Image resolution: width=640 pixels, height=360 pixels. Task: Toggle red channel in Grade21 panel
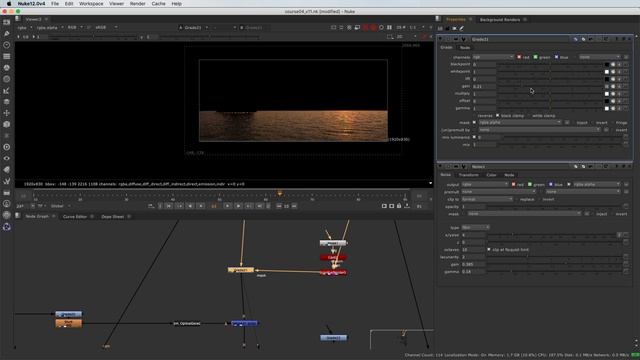519,57
